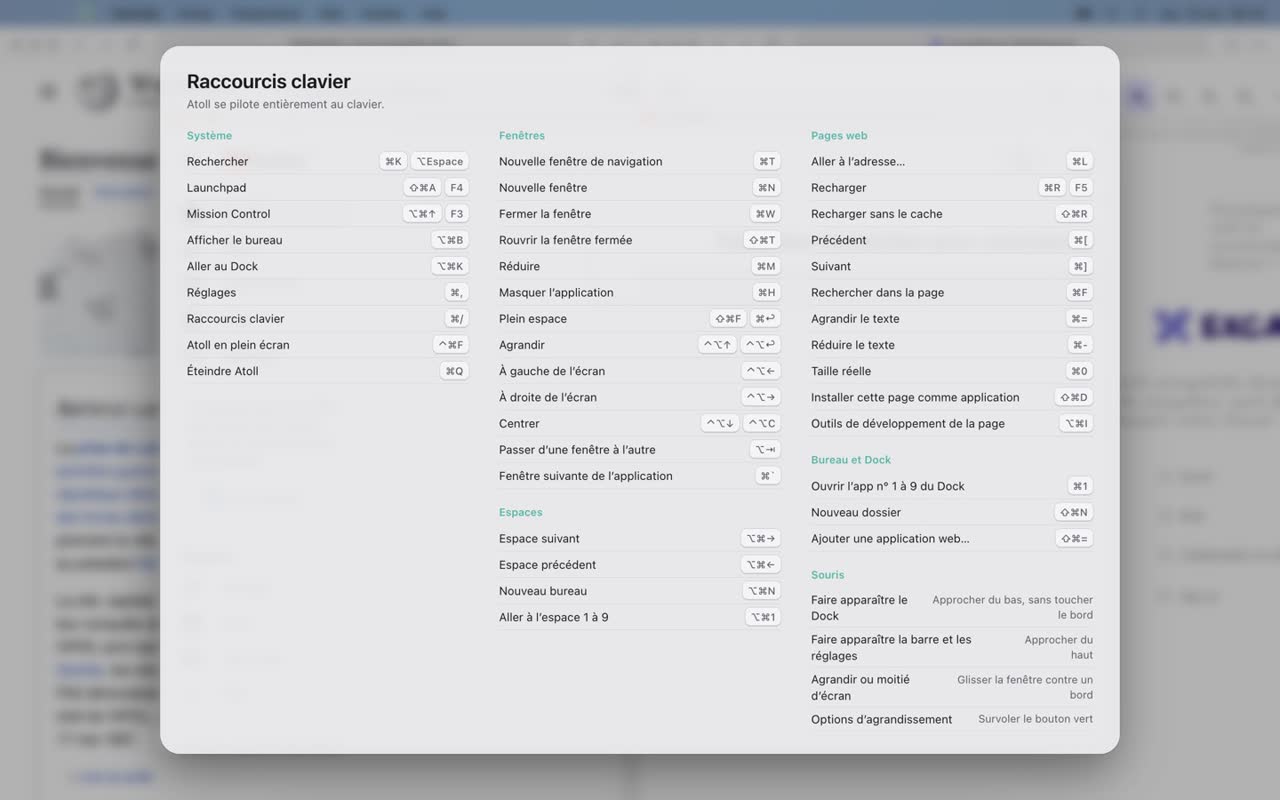1280x800 pixels.
Task: Click 'Rechercher dans la page' row label
Action: coord(877,292)
